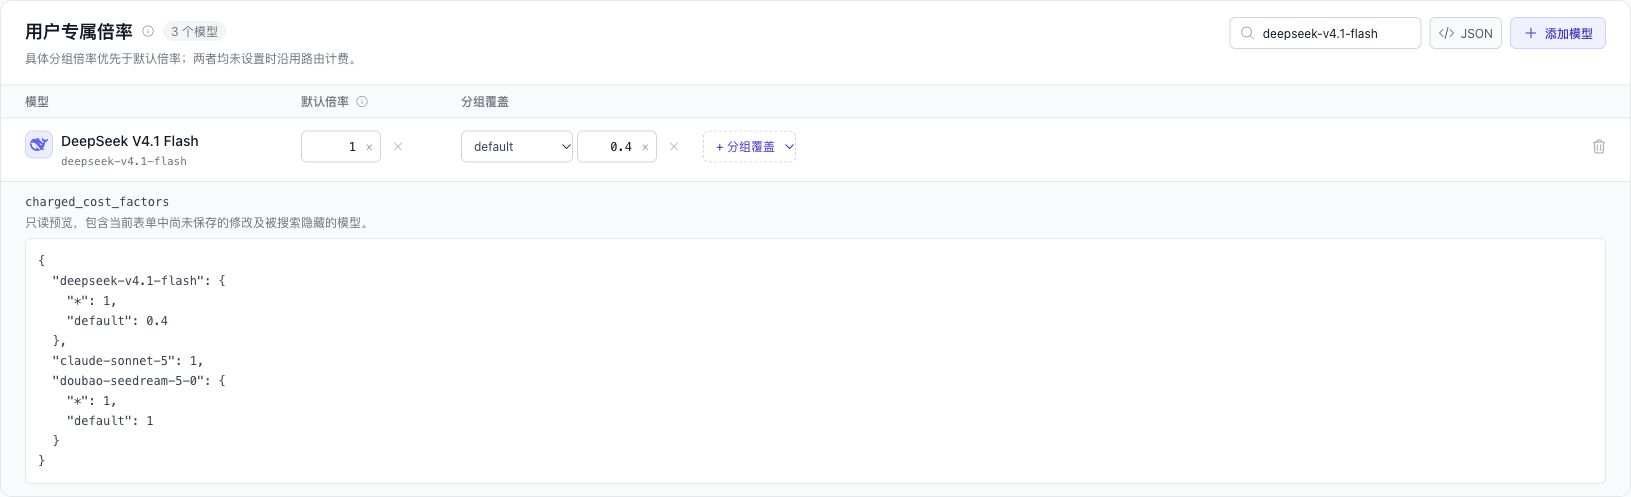Click the 模型 column header

coord(37,101)
